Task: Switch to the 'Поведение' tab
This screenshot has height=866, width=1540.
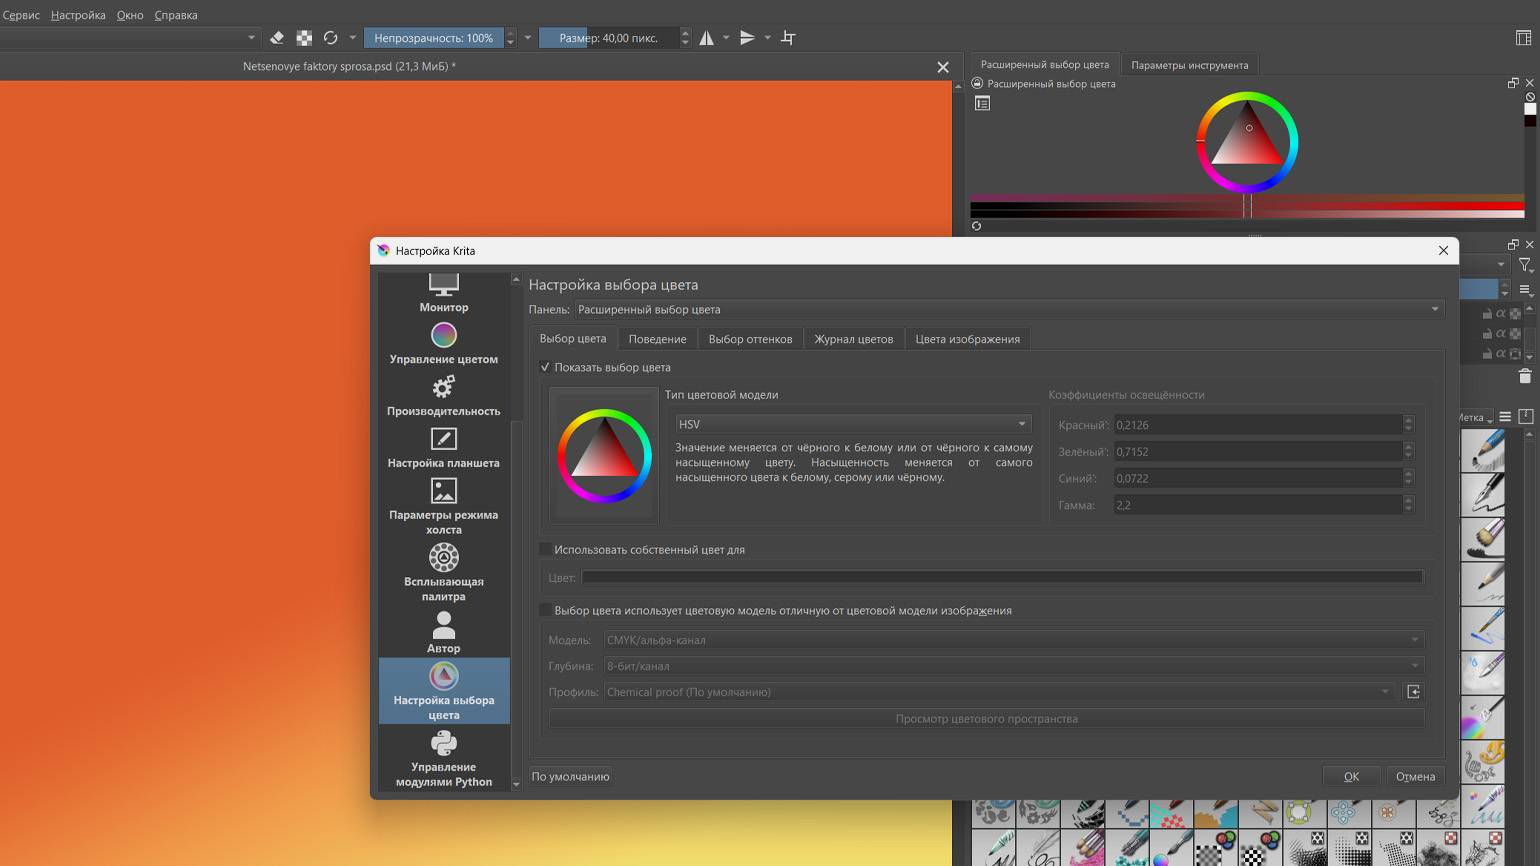Action: (x=657, y=339)
